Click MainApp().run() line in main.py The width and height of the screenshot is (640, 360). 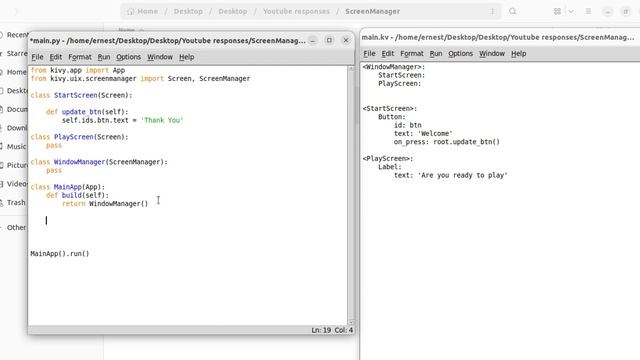click(x=60, y=253)
